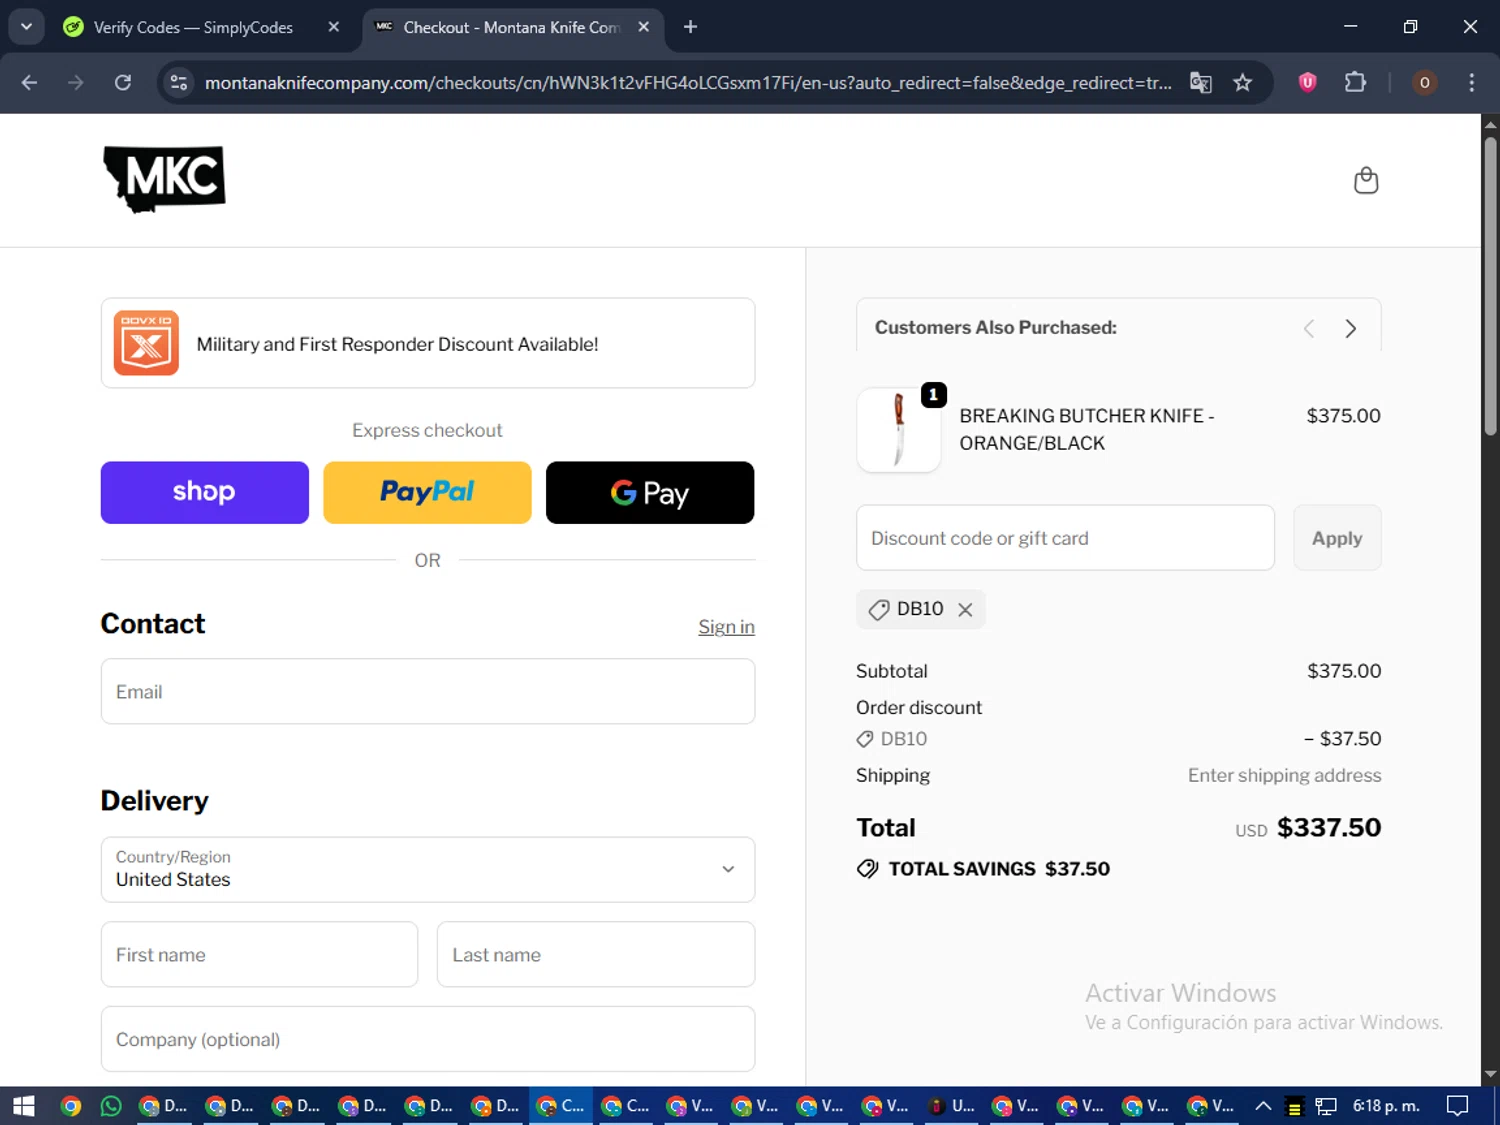Click the address bar URL

pos(688,82)
